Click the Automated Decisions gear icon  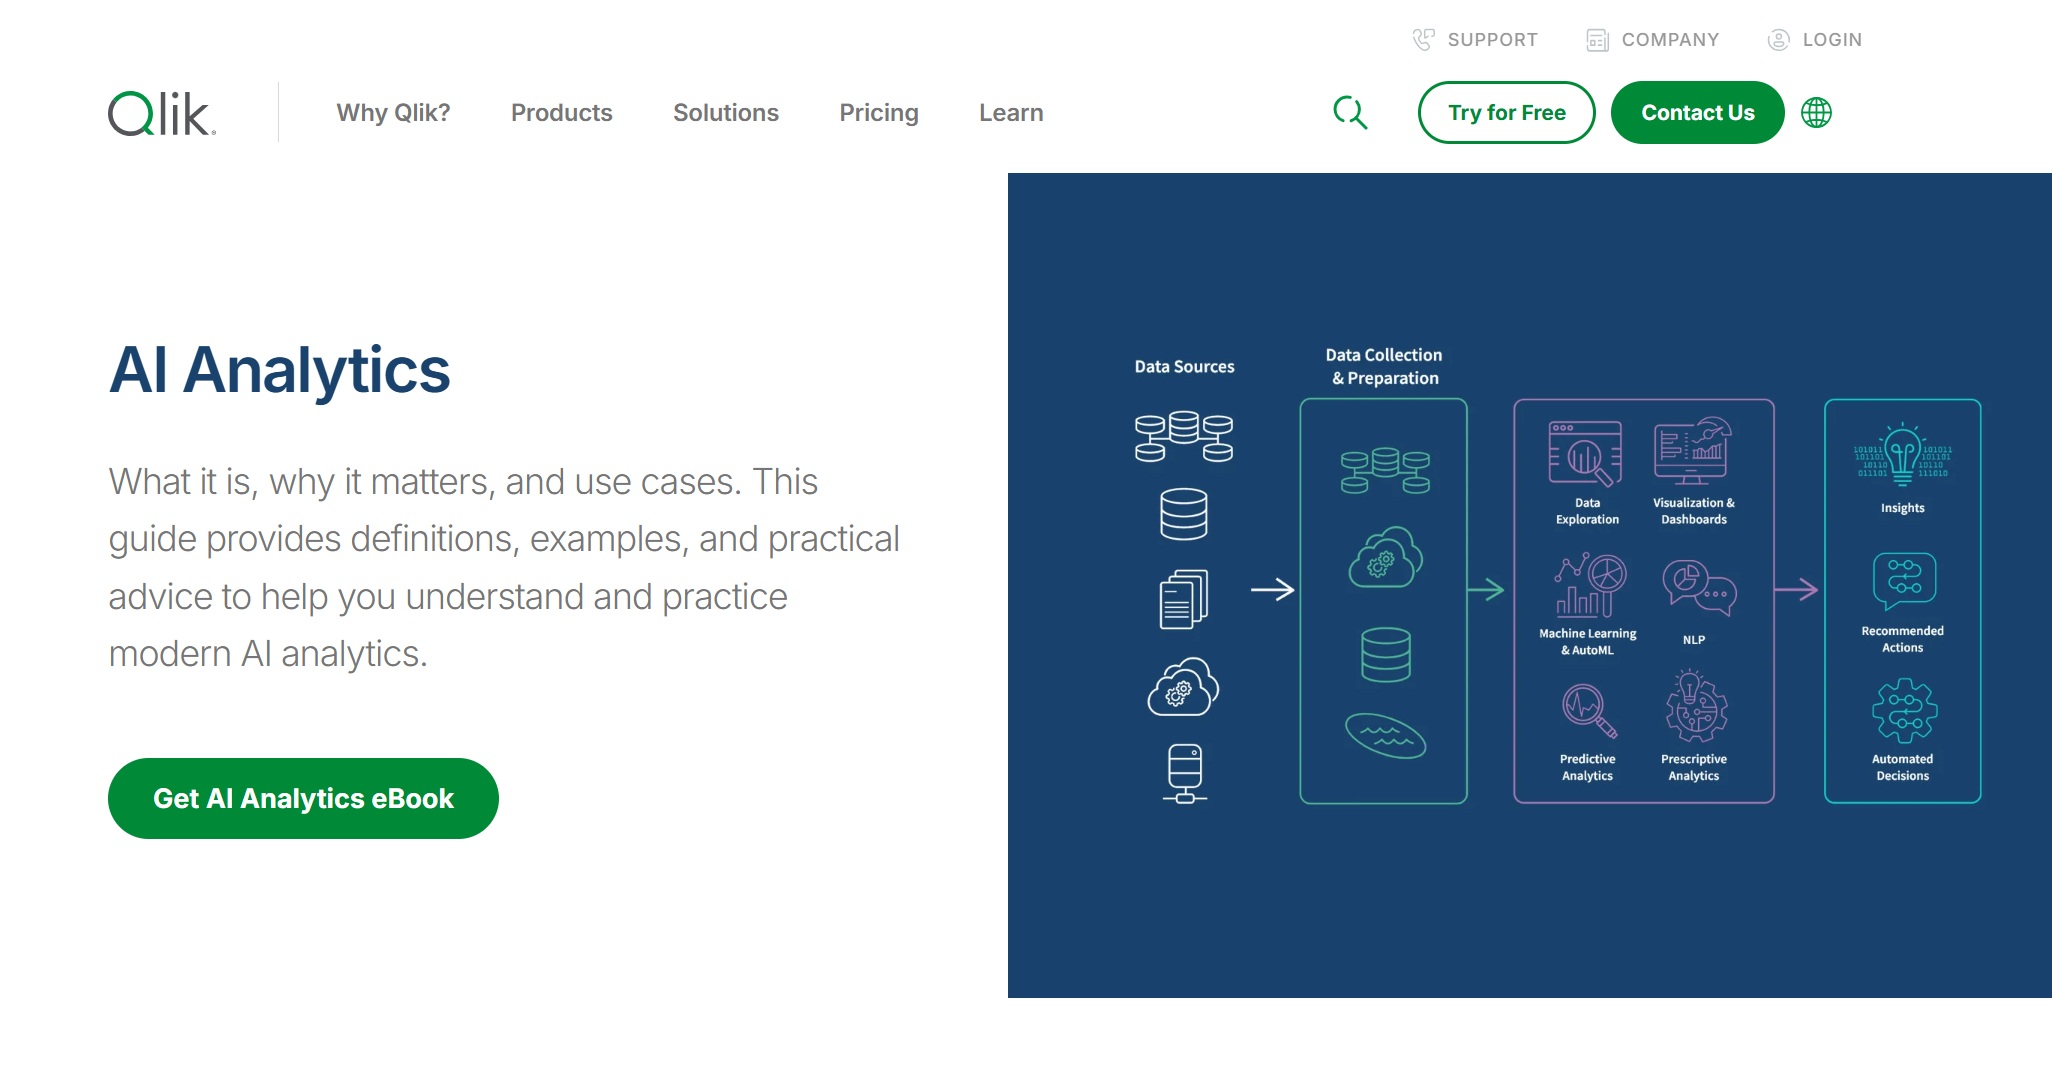[x=1901, y=712]
